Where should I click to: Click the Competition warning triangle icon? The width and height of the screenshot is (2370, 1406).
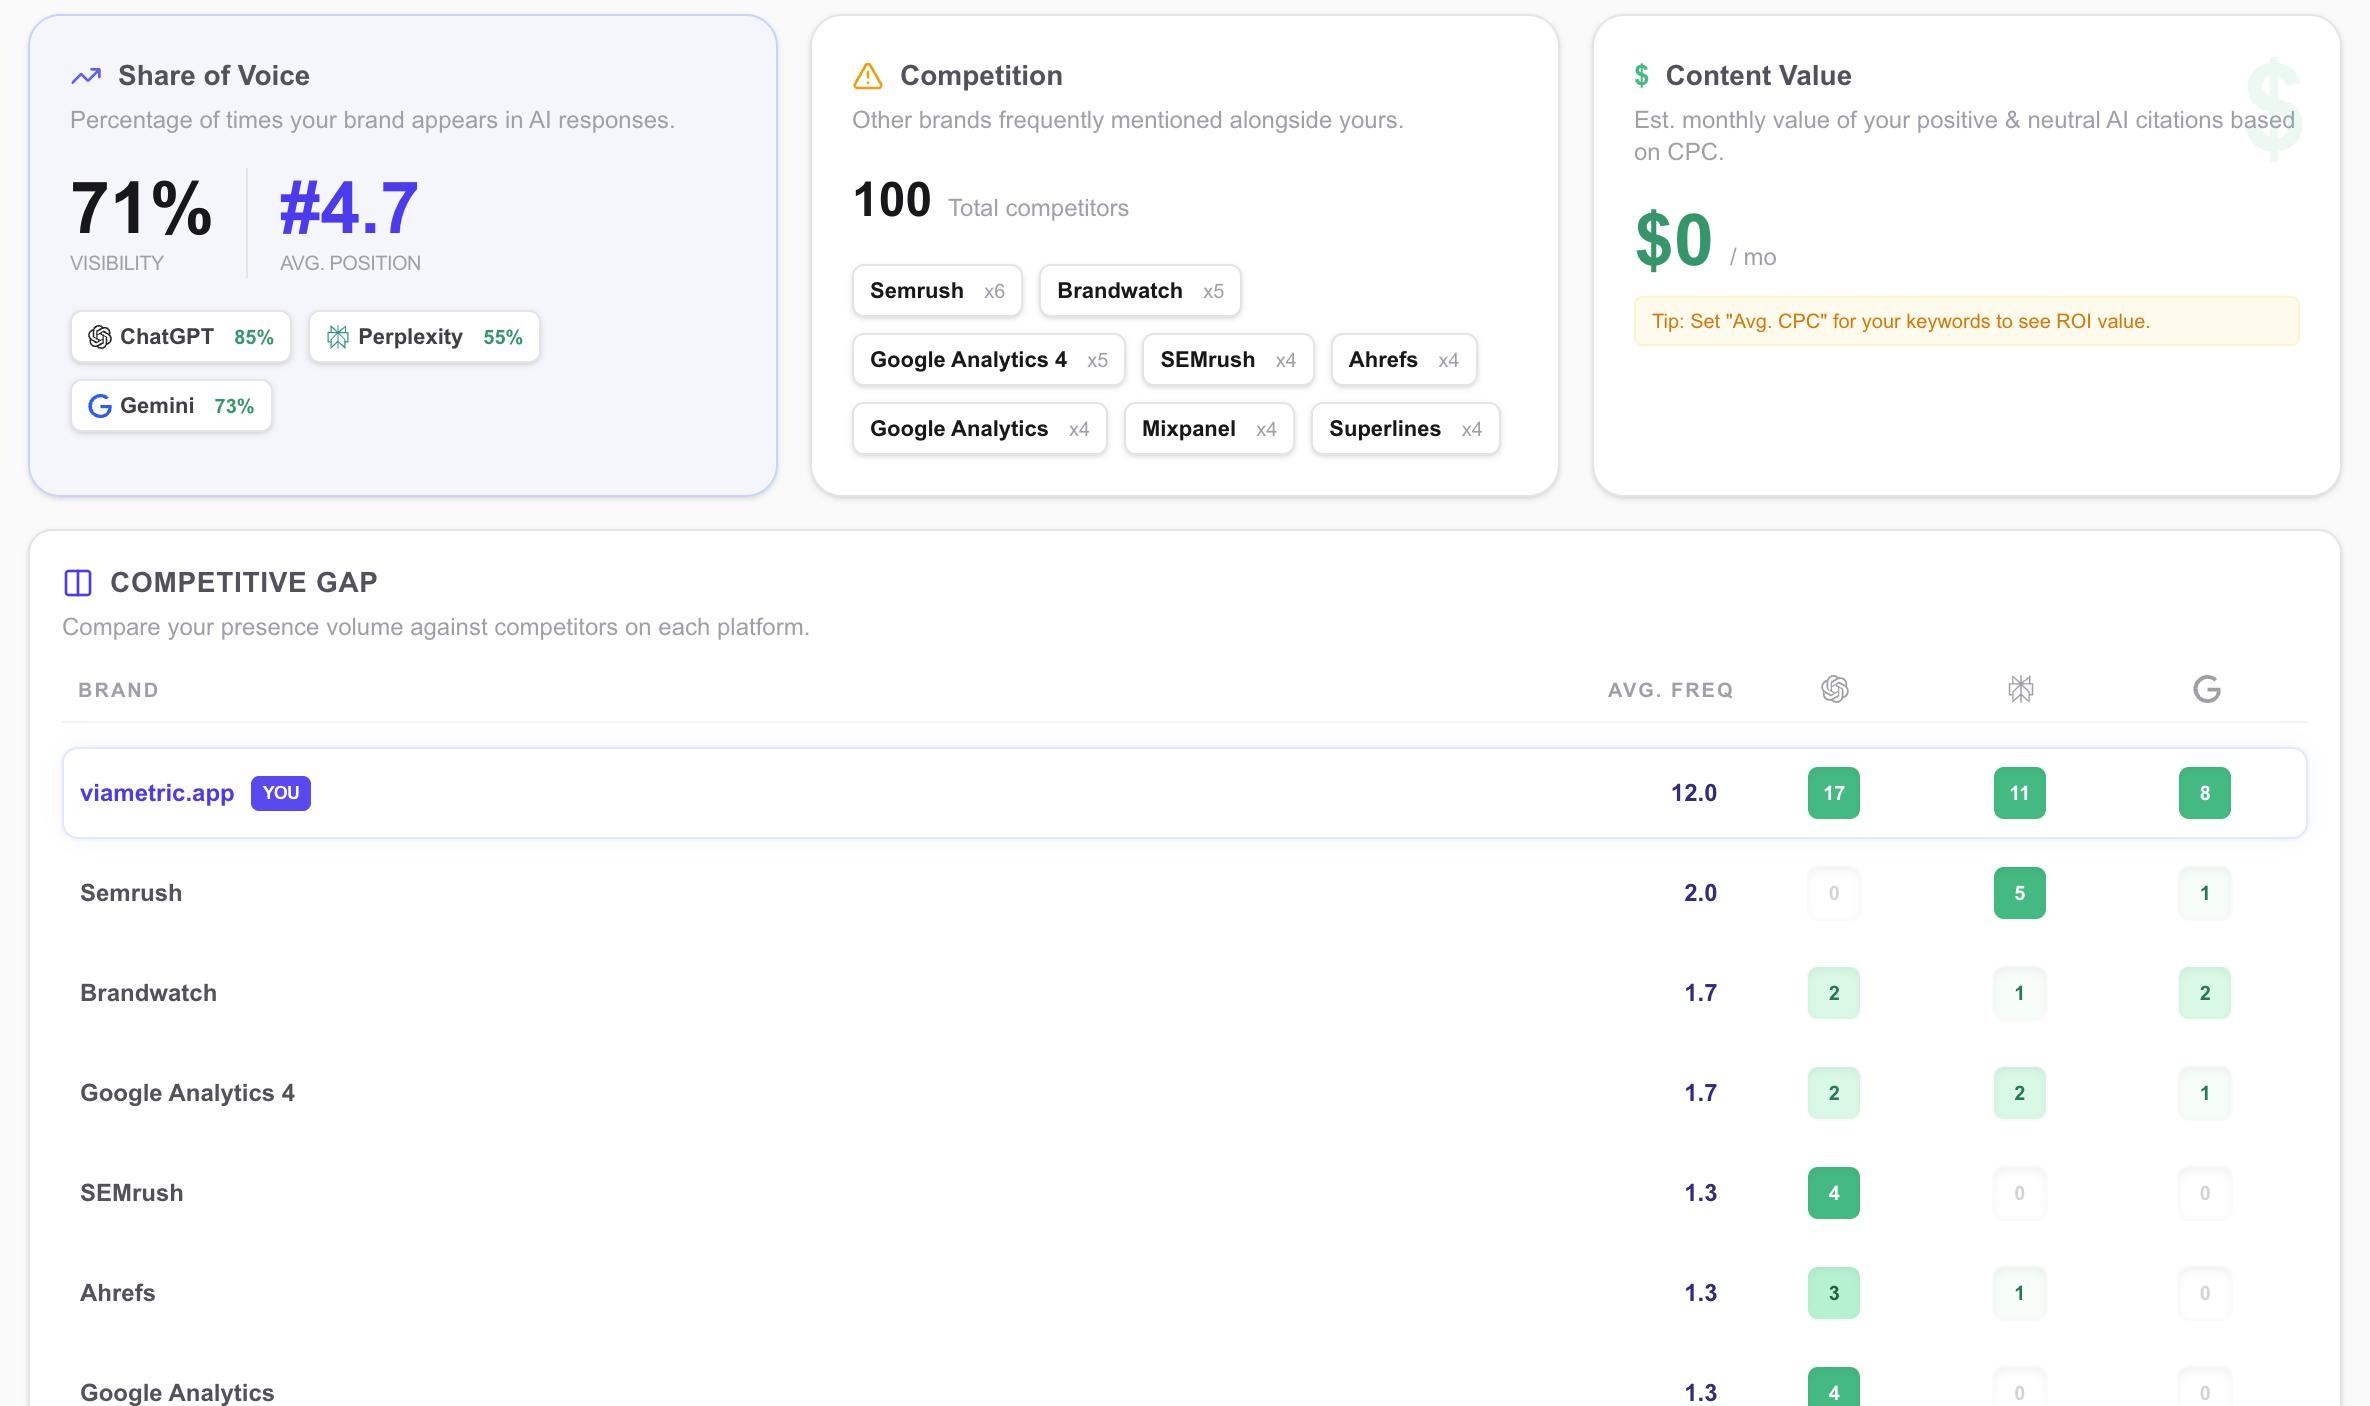867,76
